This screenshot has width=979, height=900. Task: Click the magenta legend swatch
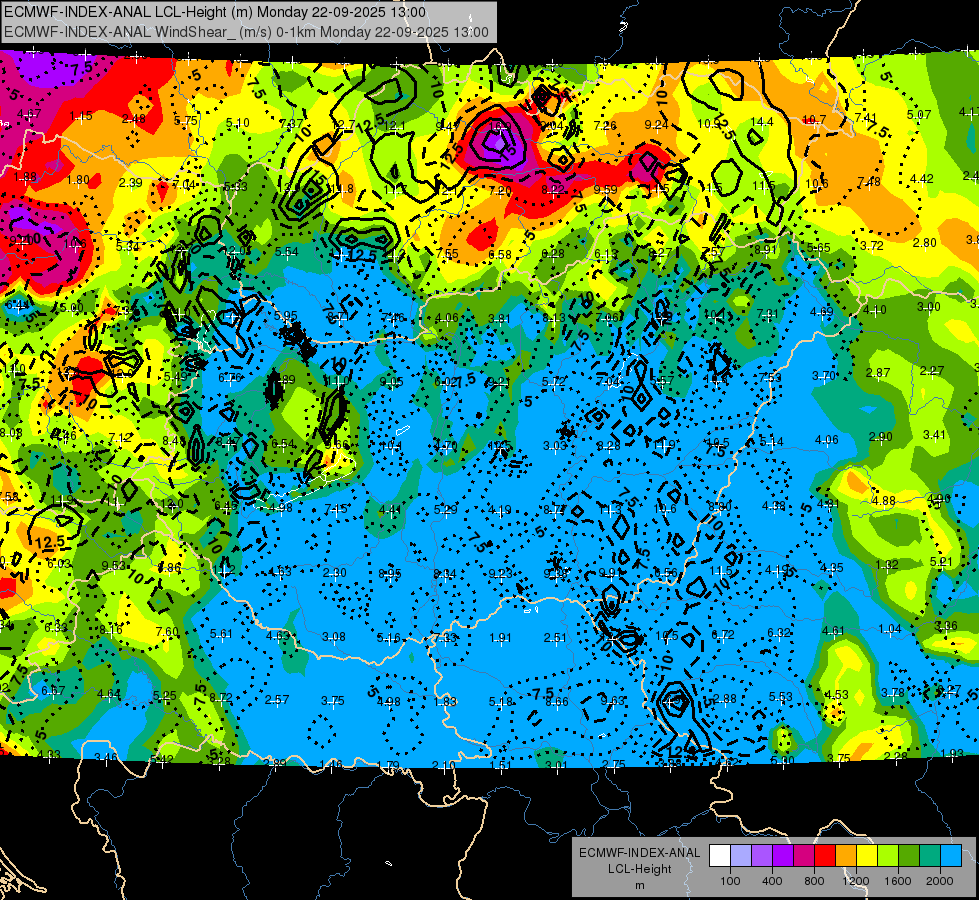pyautogui.click(x=804, y=856)
